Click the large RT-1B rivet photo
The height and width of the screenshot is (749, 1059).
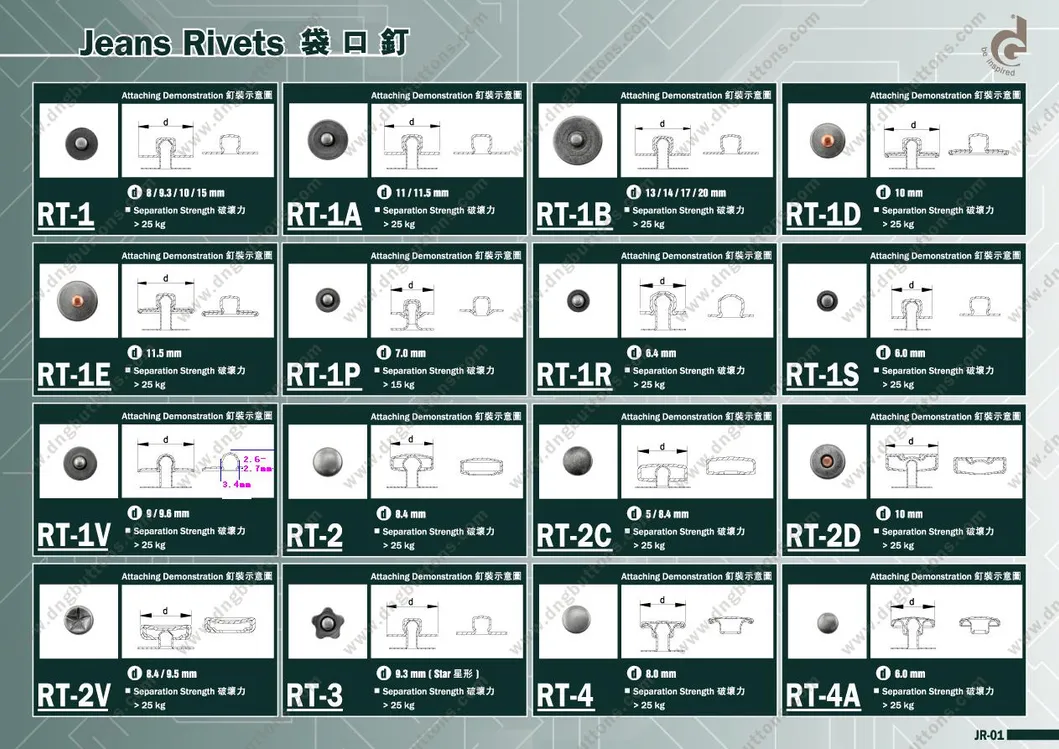click(x=578, y=140)
